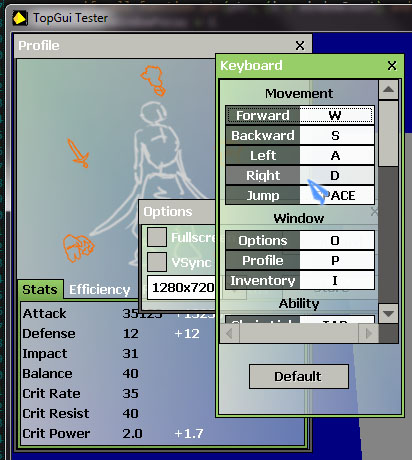This screenshot has height=460, width=412.
Task: Click the Inventory label in Window section
Action: 263,280
